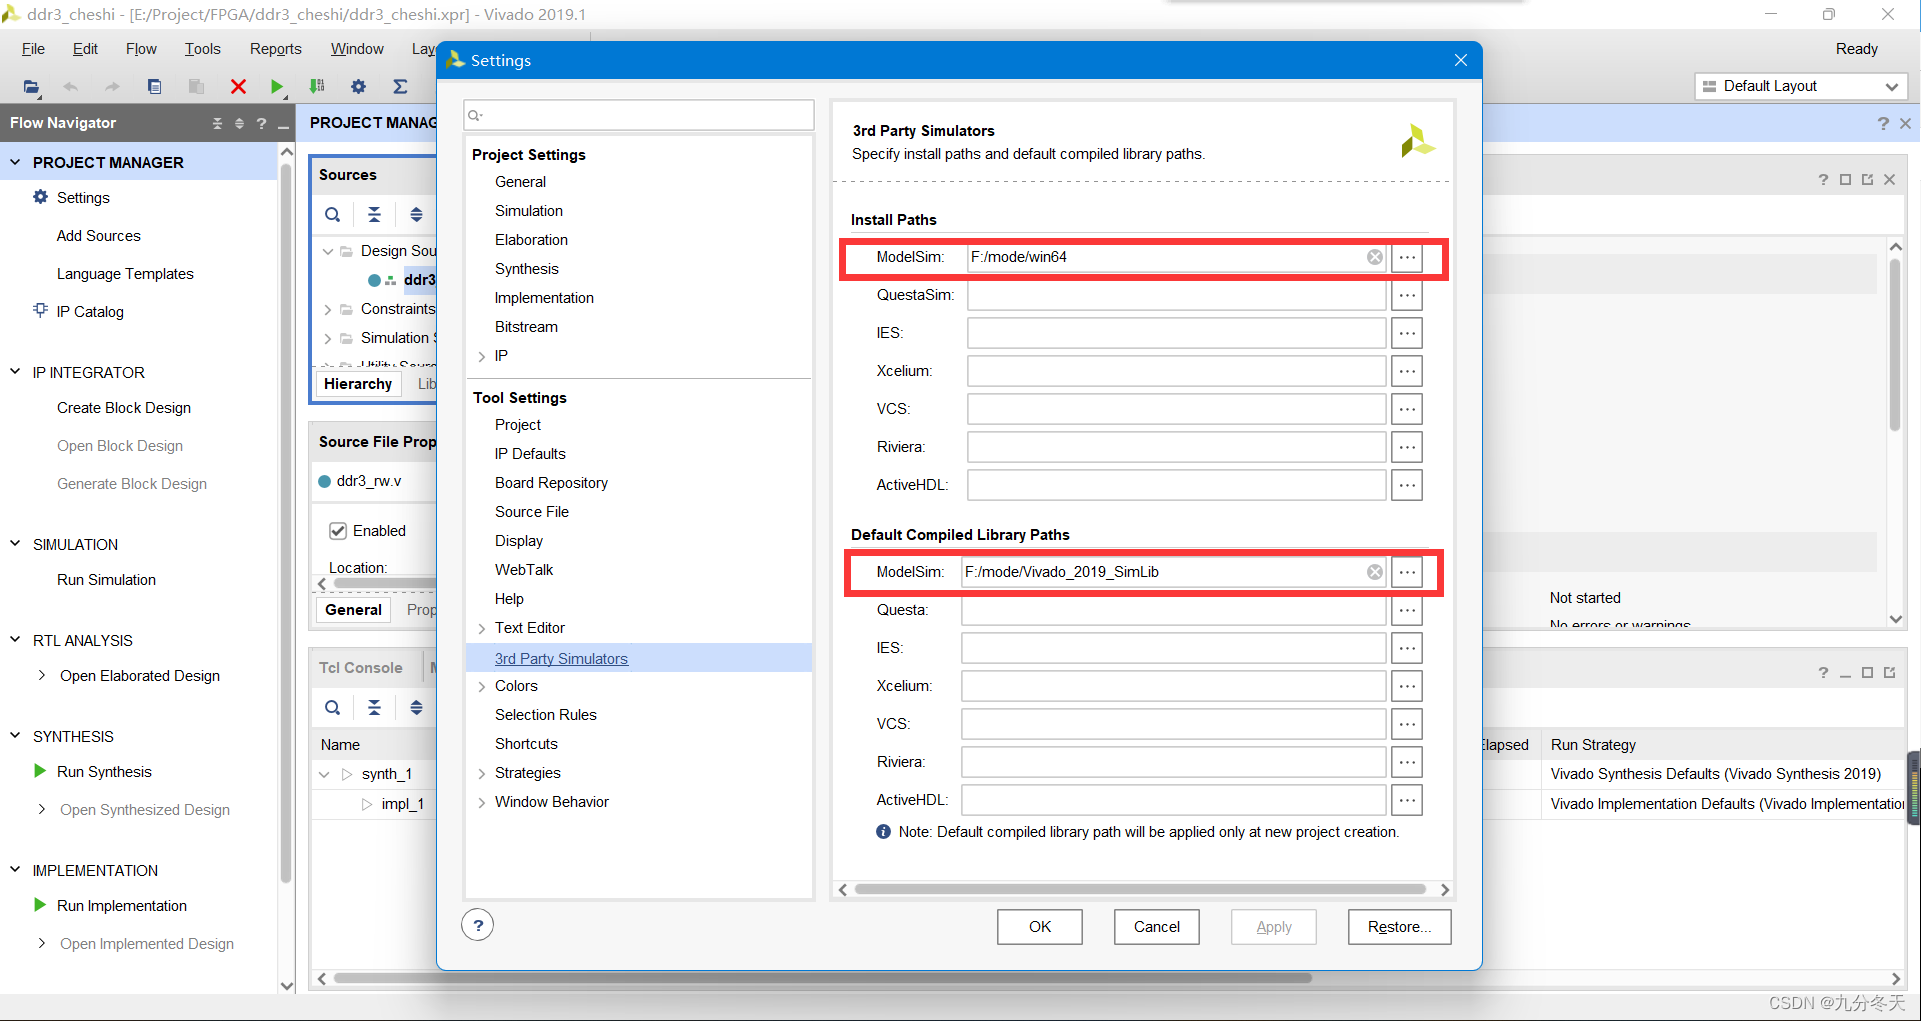Click Run Implementation in Flow Navigator
1921x1021 pixels.
(x=122, y=906)
